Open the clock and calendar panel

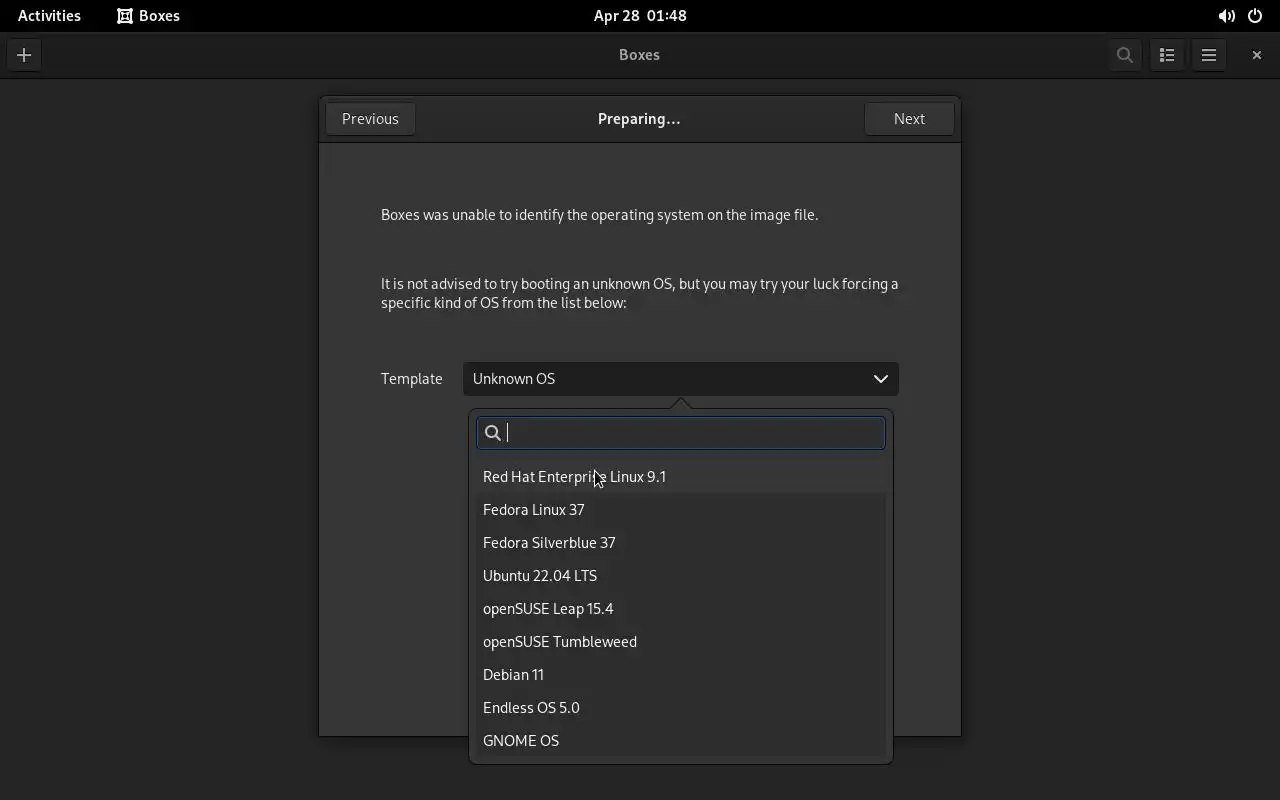pos(640,16)
